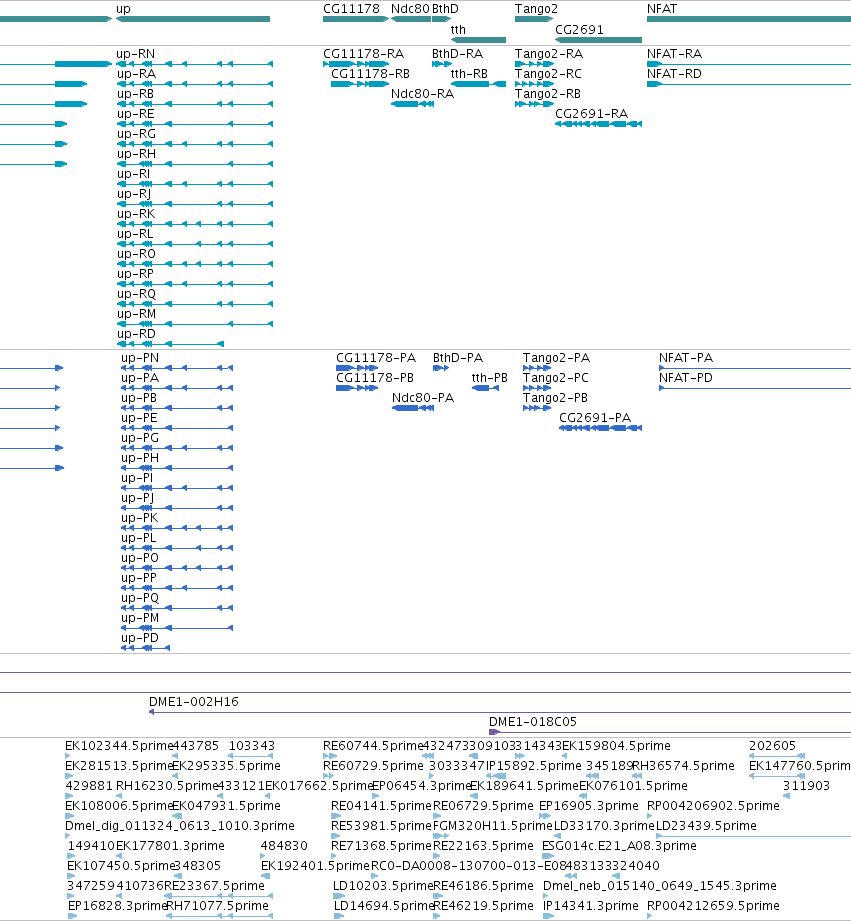Select protein up-PD
The image size is (851, 921).
(x=140, y=638)
